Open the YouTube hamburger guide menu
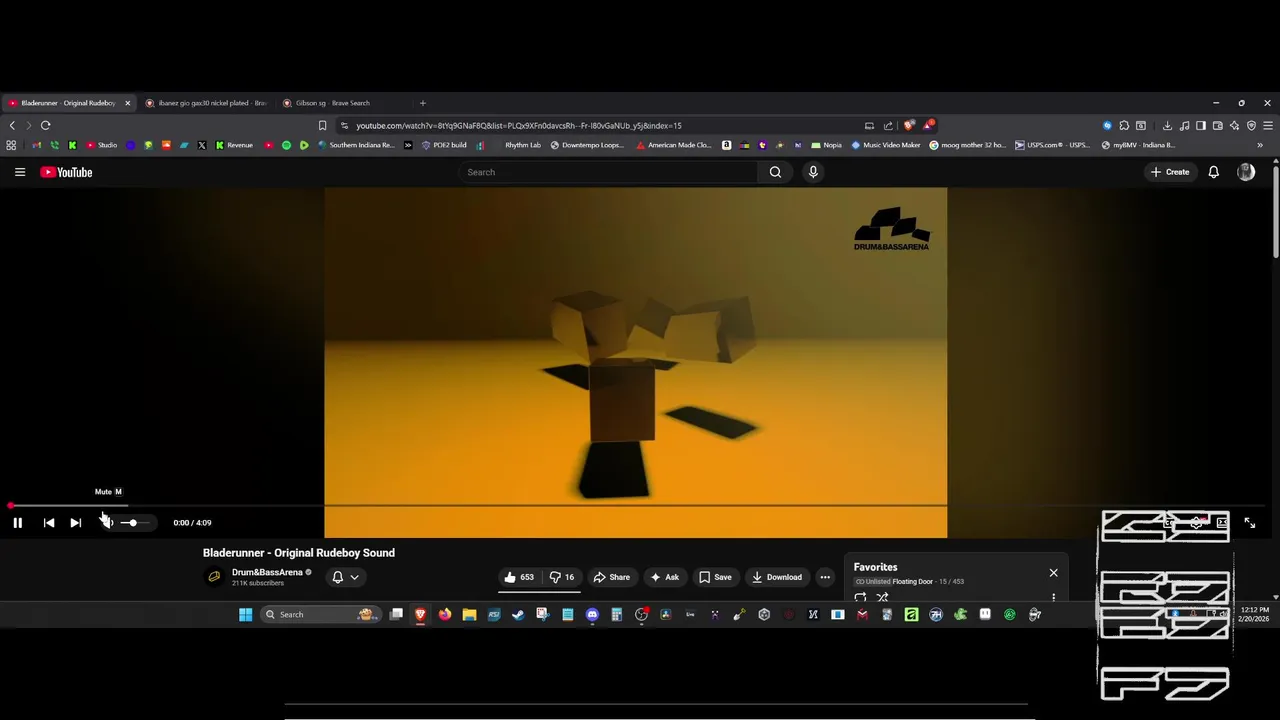Screen dimensions: 1280x720 [19, 172]
